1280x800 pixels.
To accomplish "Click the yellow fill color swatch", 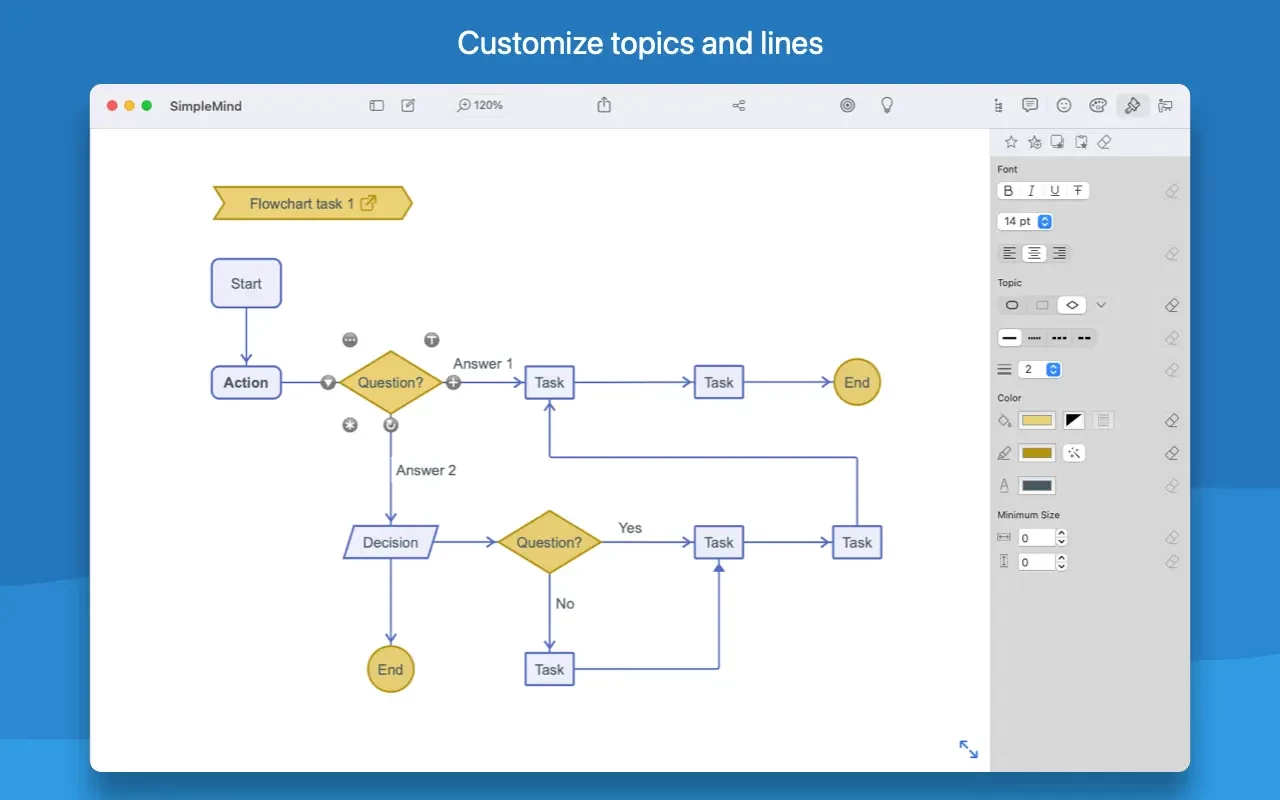I will pyautogui.click(x=1036, y=421).
